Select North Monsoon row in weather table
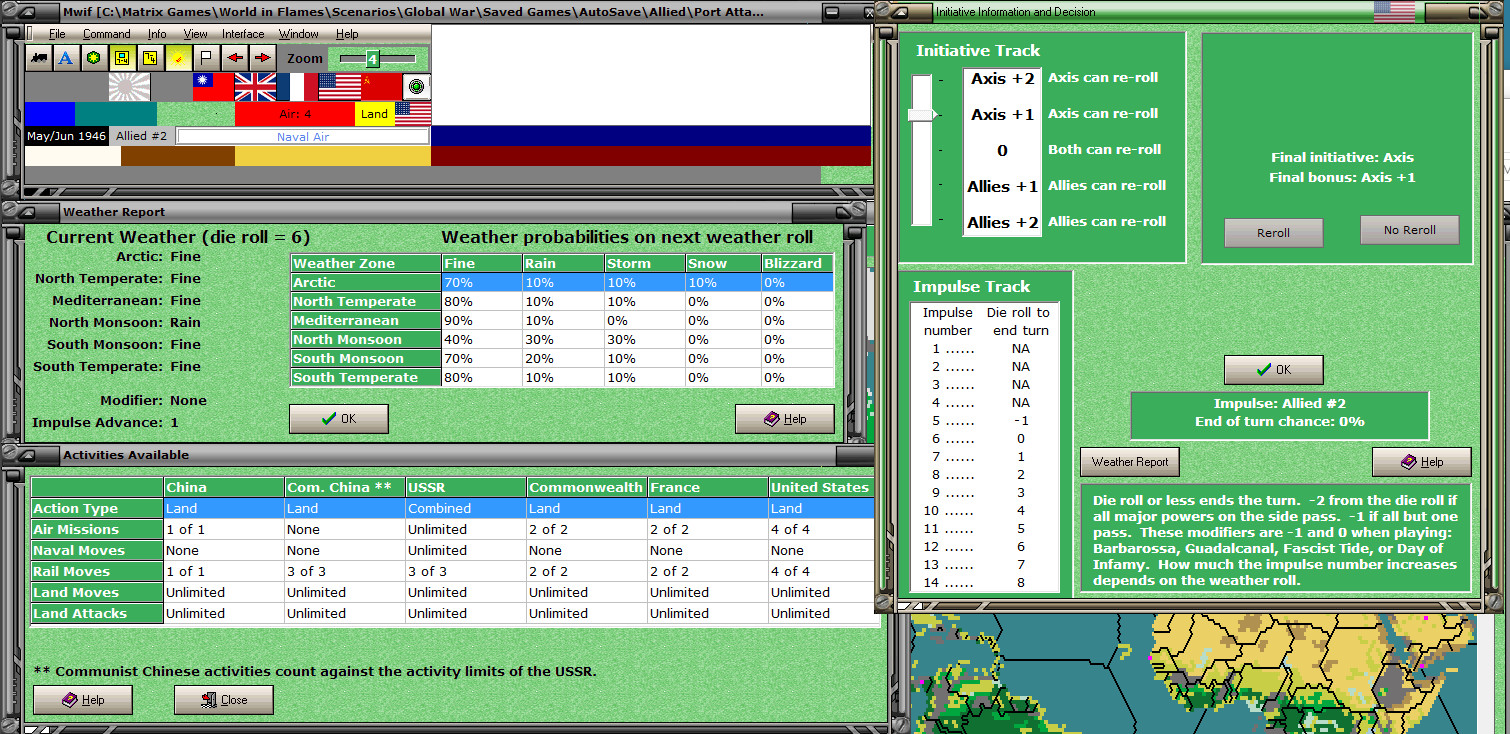This screenshot has height=734, width=1510. [x=563, y=340]
